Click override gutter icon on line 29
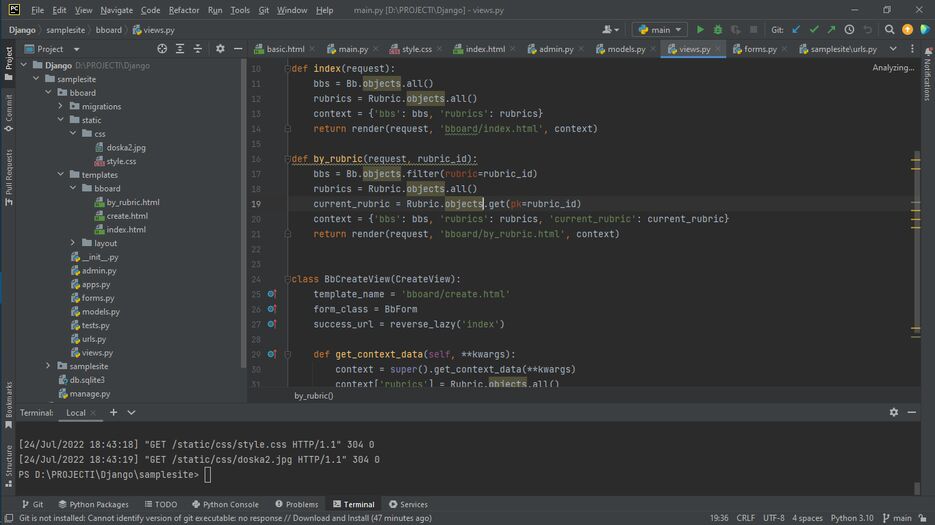935x525 pixels. 272,354
